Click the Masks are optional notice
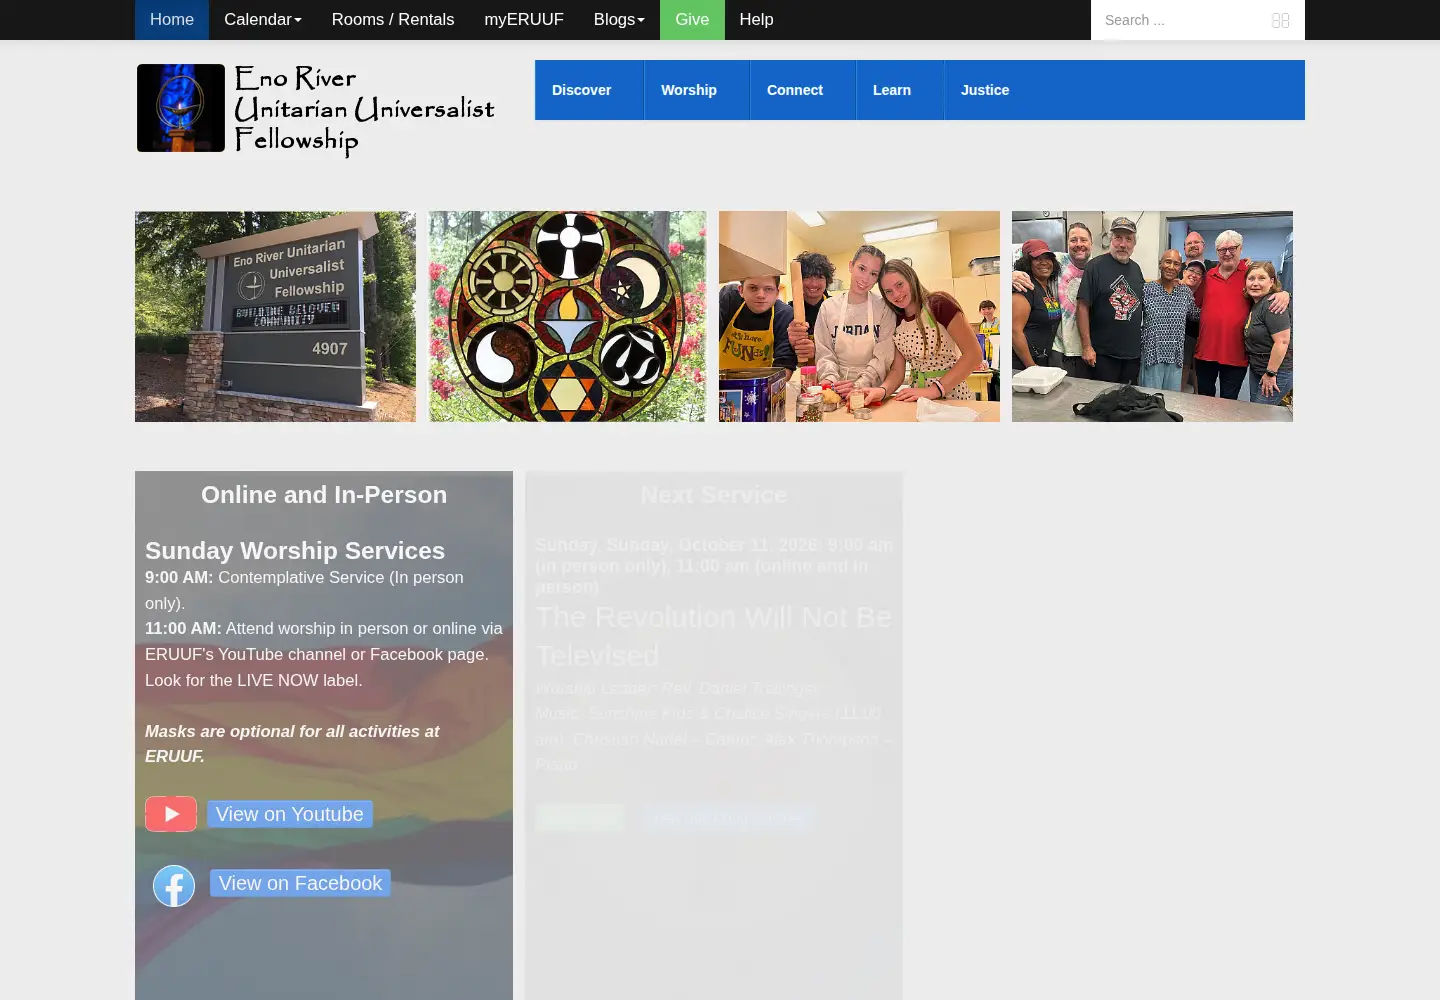 (292, 744)
